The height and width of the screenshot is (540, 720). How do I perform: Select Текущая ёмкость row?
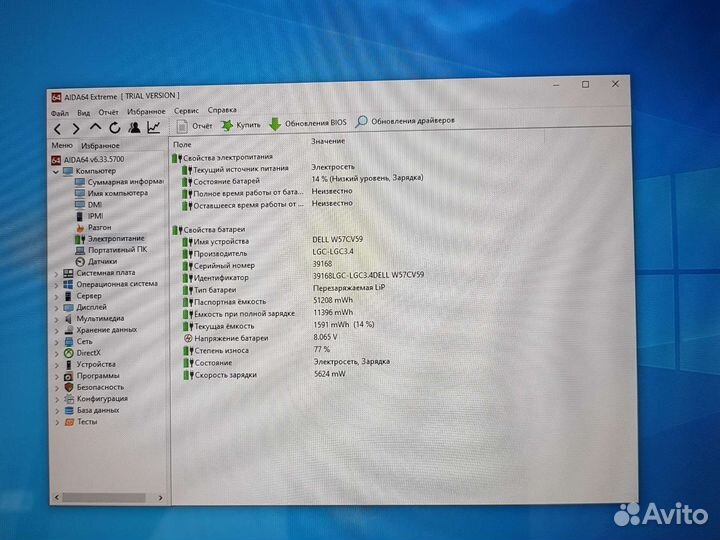pyautogui.click(x=279, y=326)
